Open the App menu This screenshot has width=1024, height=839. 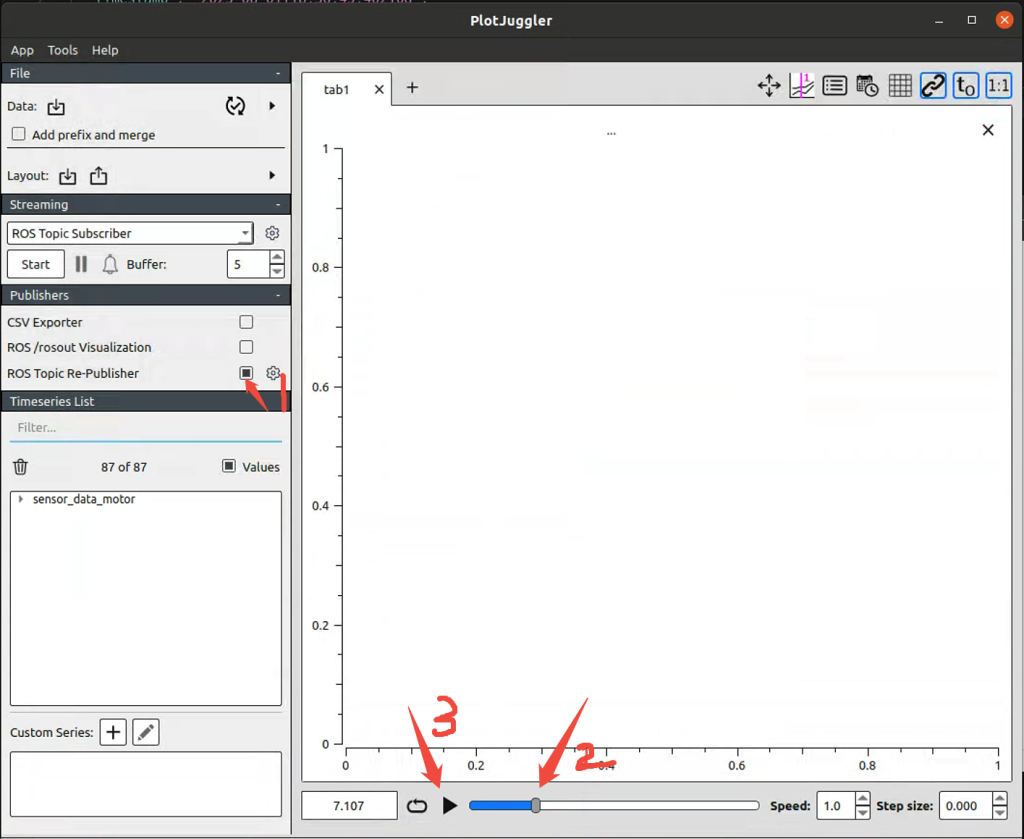click(22, 50)
